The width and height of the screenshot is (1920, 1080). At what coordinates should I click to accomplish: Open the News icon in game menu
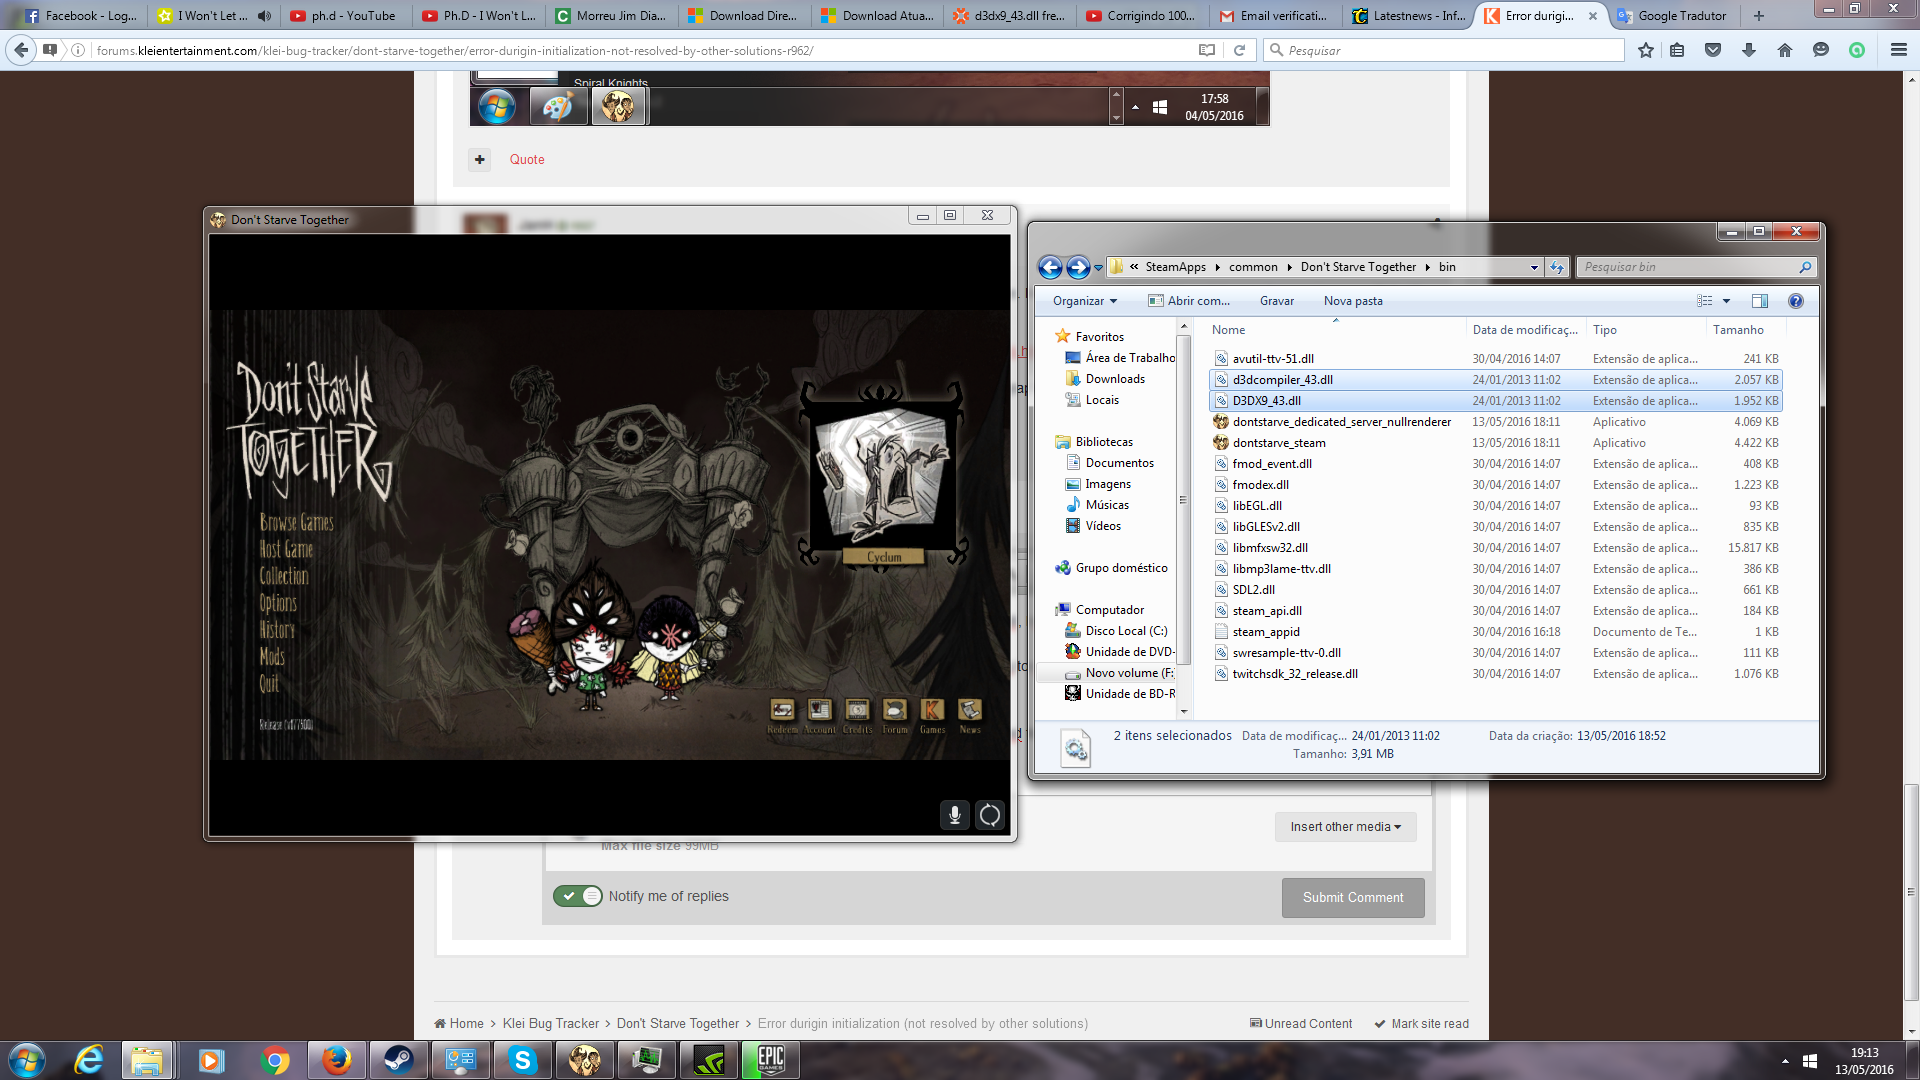point(970,710)
